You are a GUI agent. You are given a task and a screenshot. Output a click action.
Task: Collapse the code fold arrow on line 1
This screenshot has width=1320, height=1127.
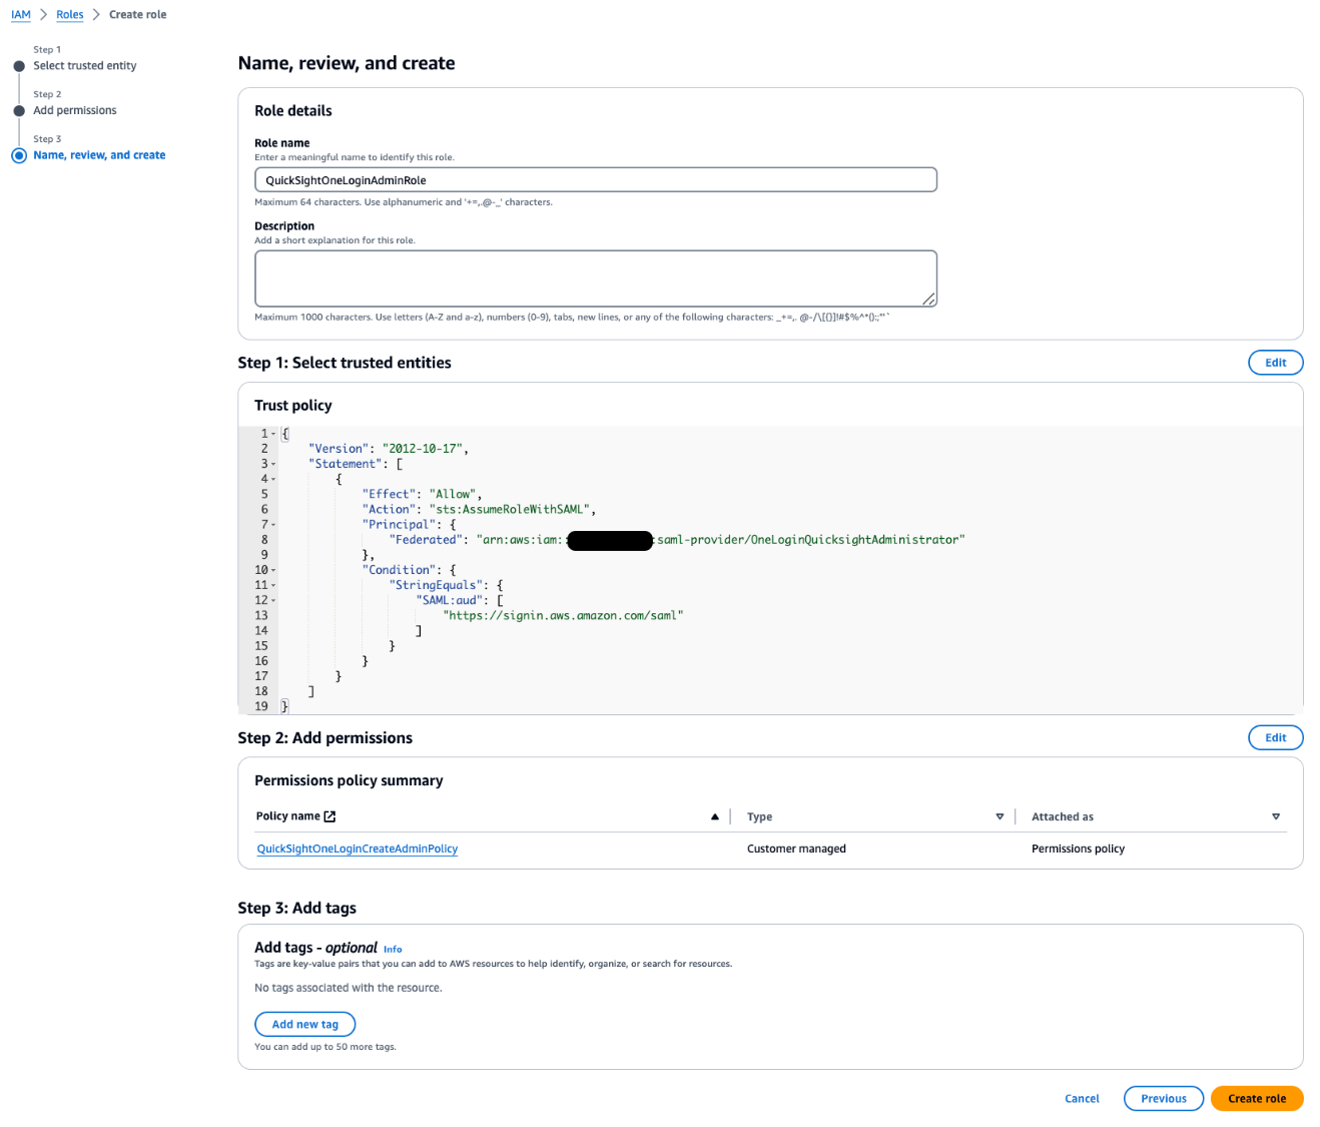[273, 434]
